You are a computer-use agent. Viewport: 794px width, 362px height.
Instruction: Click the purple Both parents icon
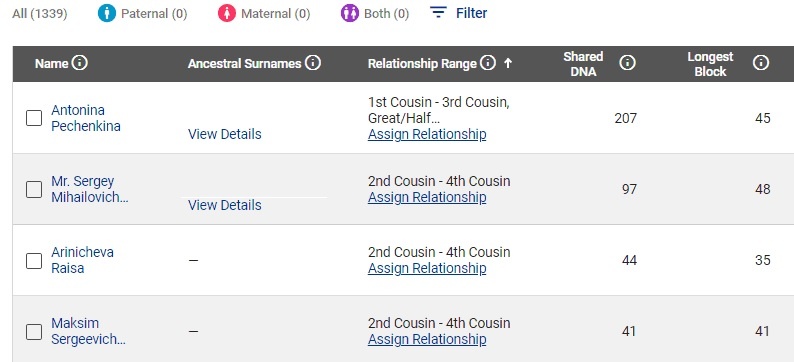click(x=350, y=13)
